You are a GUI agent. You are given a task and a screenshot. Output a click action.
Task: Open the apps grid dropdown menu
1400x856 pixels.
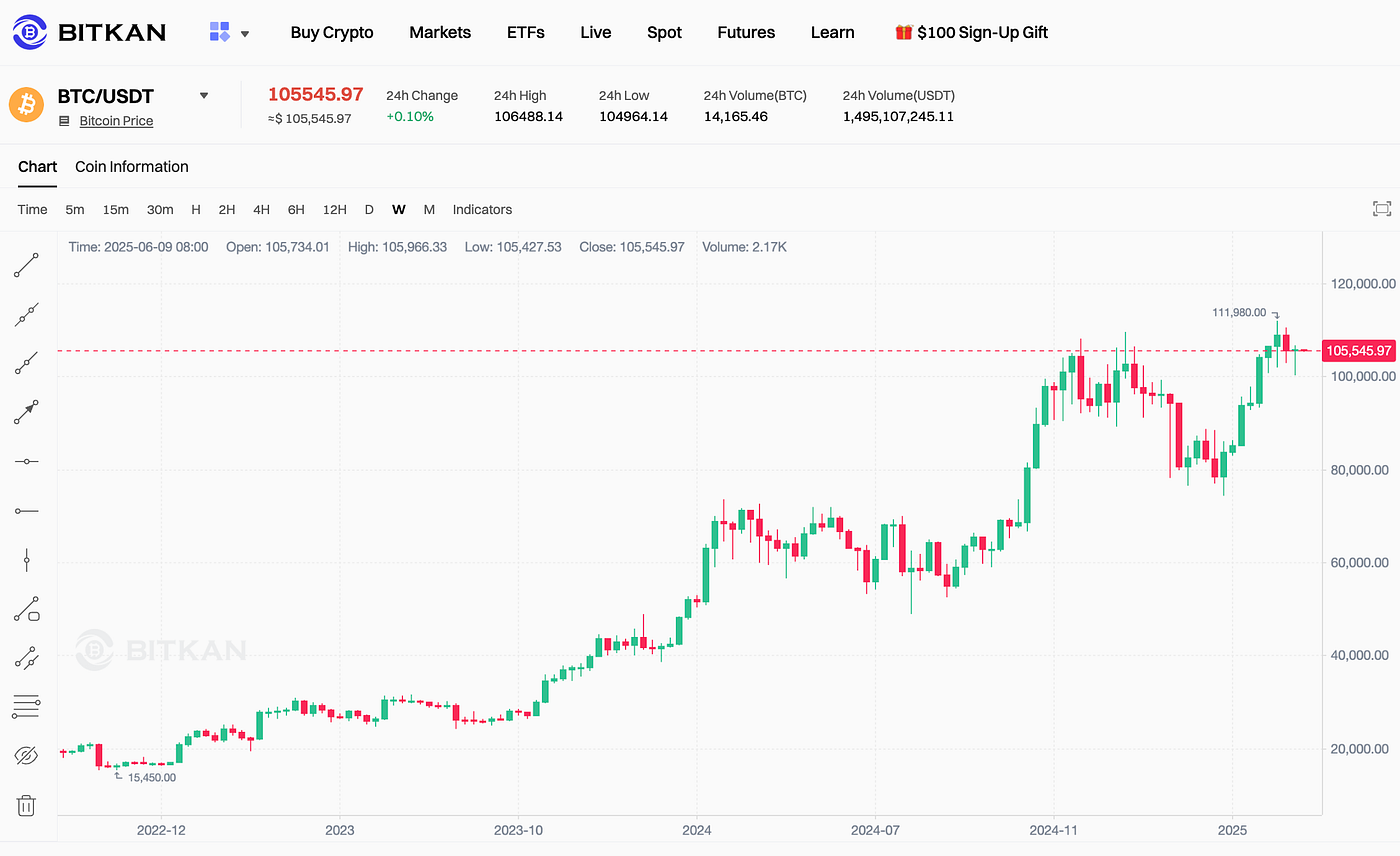229,33
